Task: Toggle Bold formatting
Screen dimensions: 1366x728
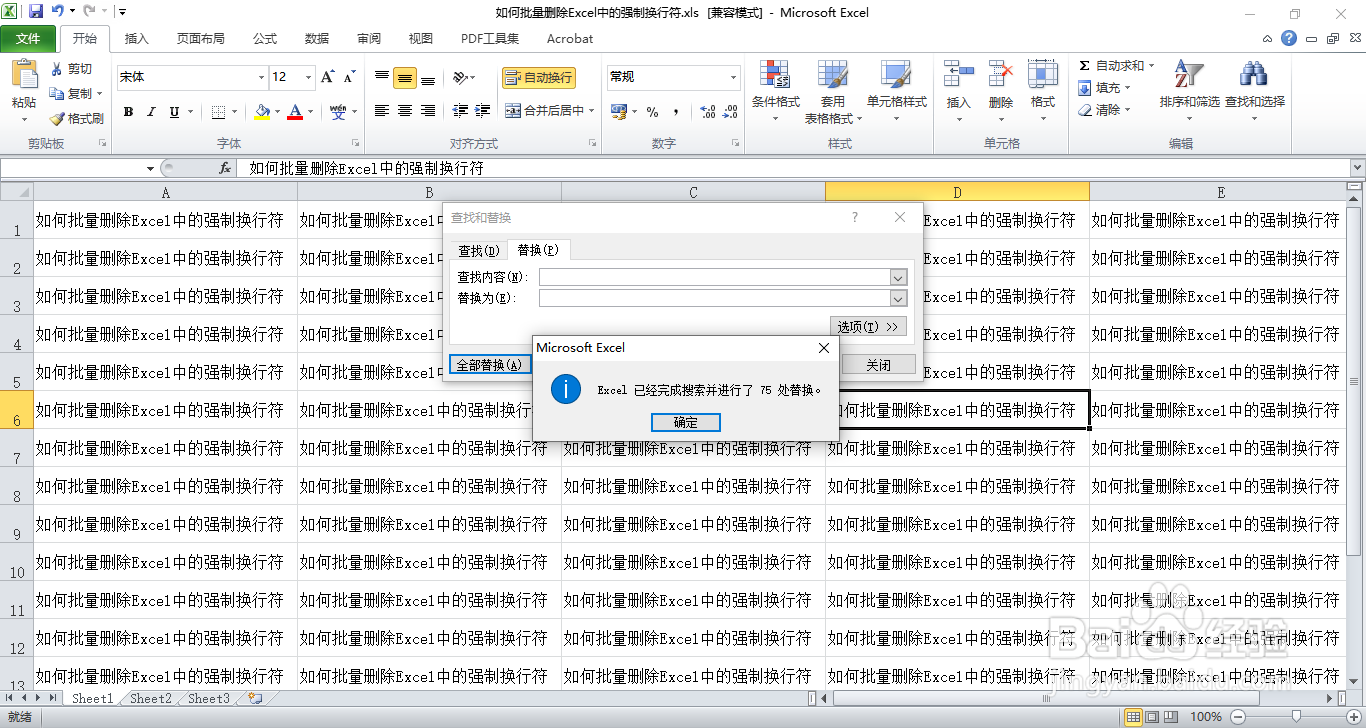Action: point(128,111)
